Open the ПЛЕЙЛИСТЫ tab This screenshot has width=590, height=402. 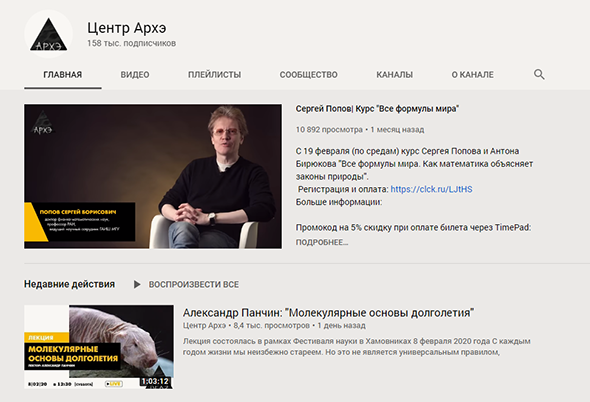(214, 75)
